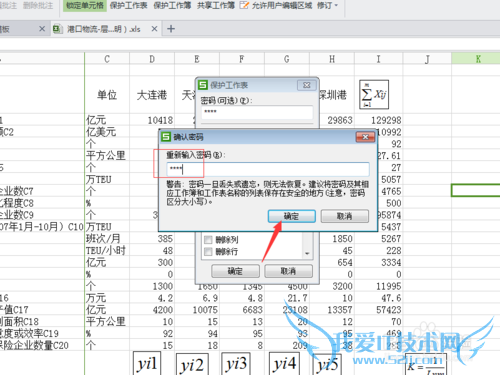Check the 删除行 checkbox

click(x=208, y=252)
